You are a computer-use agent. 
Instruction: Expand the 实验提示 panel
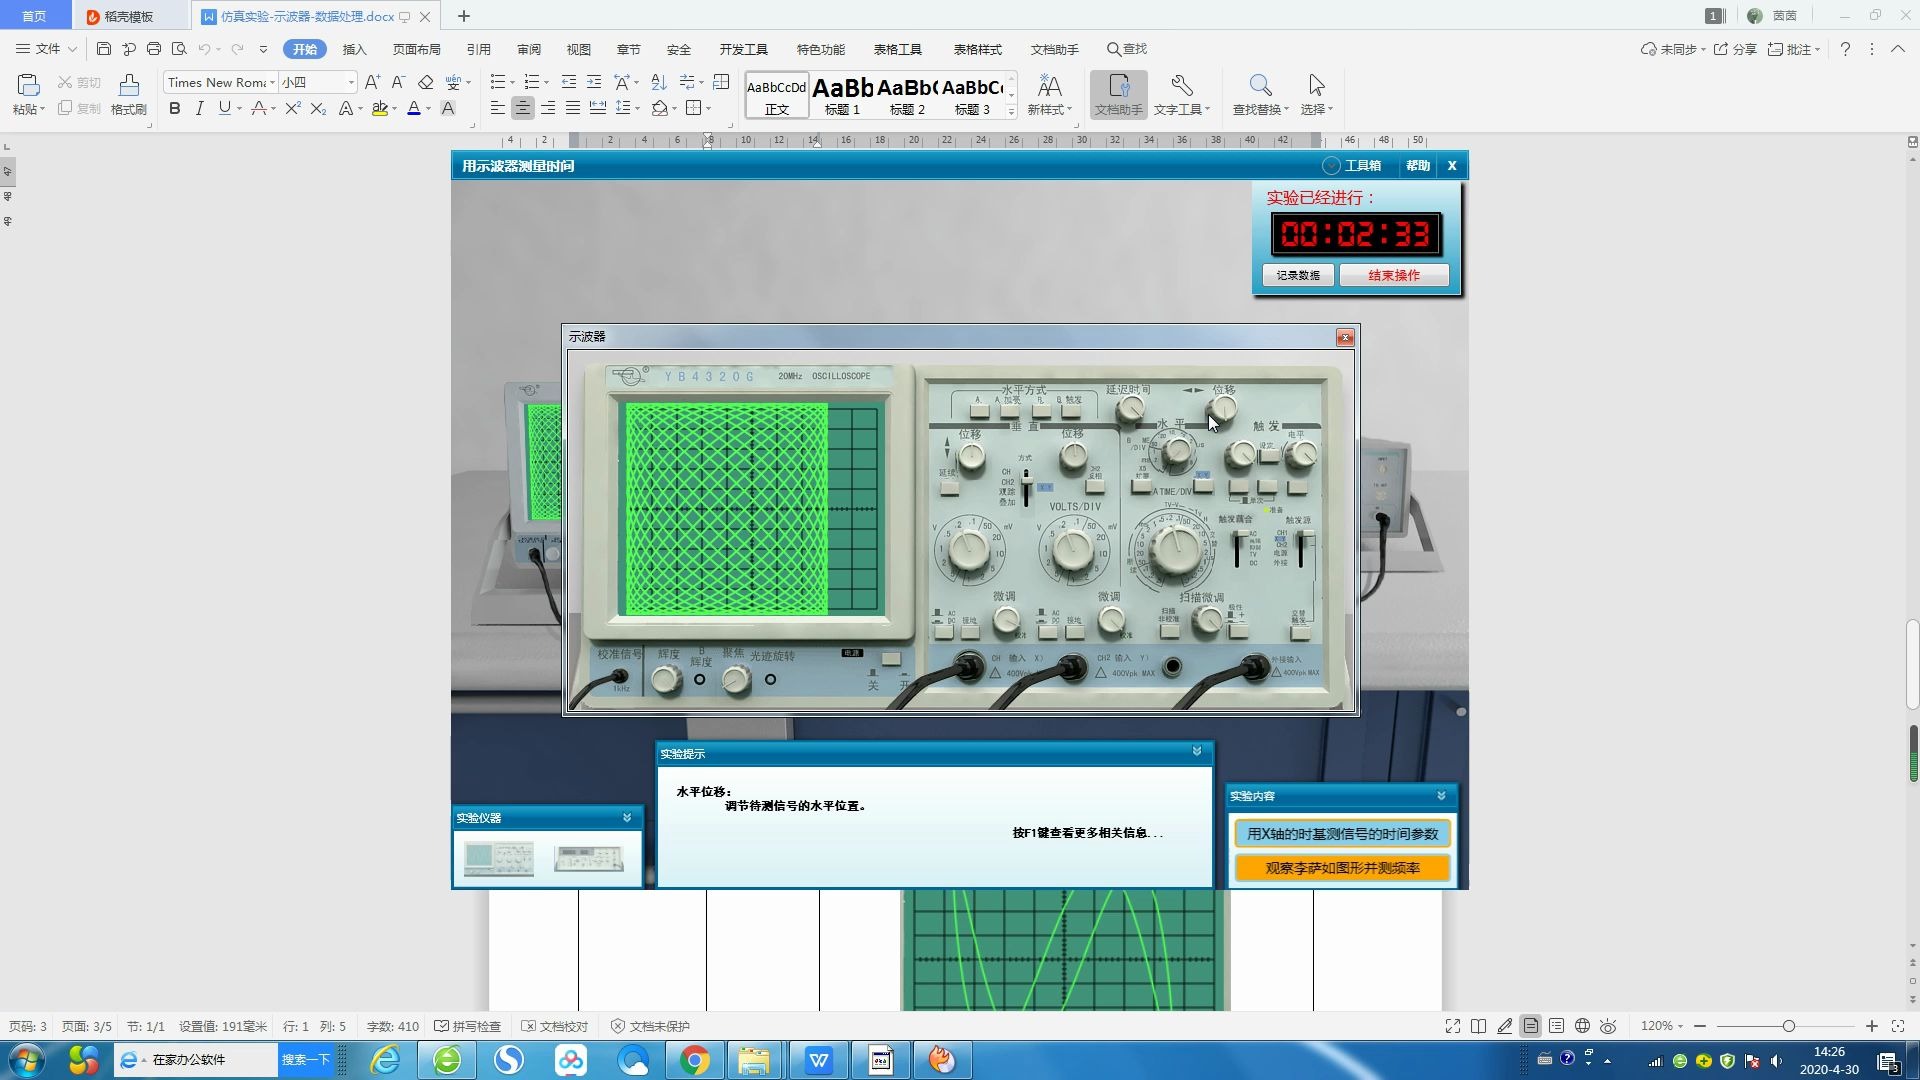[1196, 752]
